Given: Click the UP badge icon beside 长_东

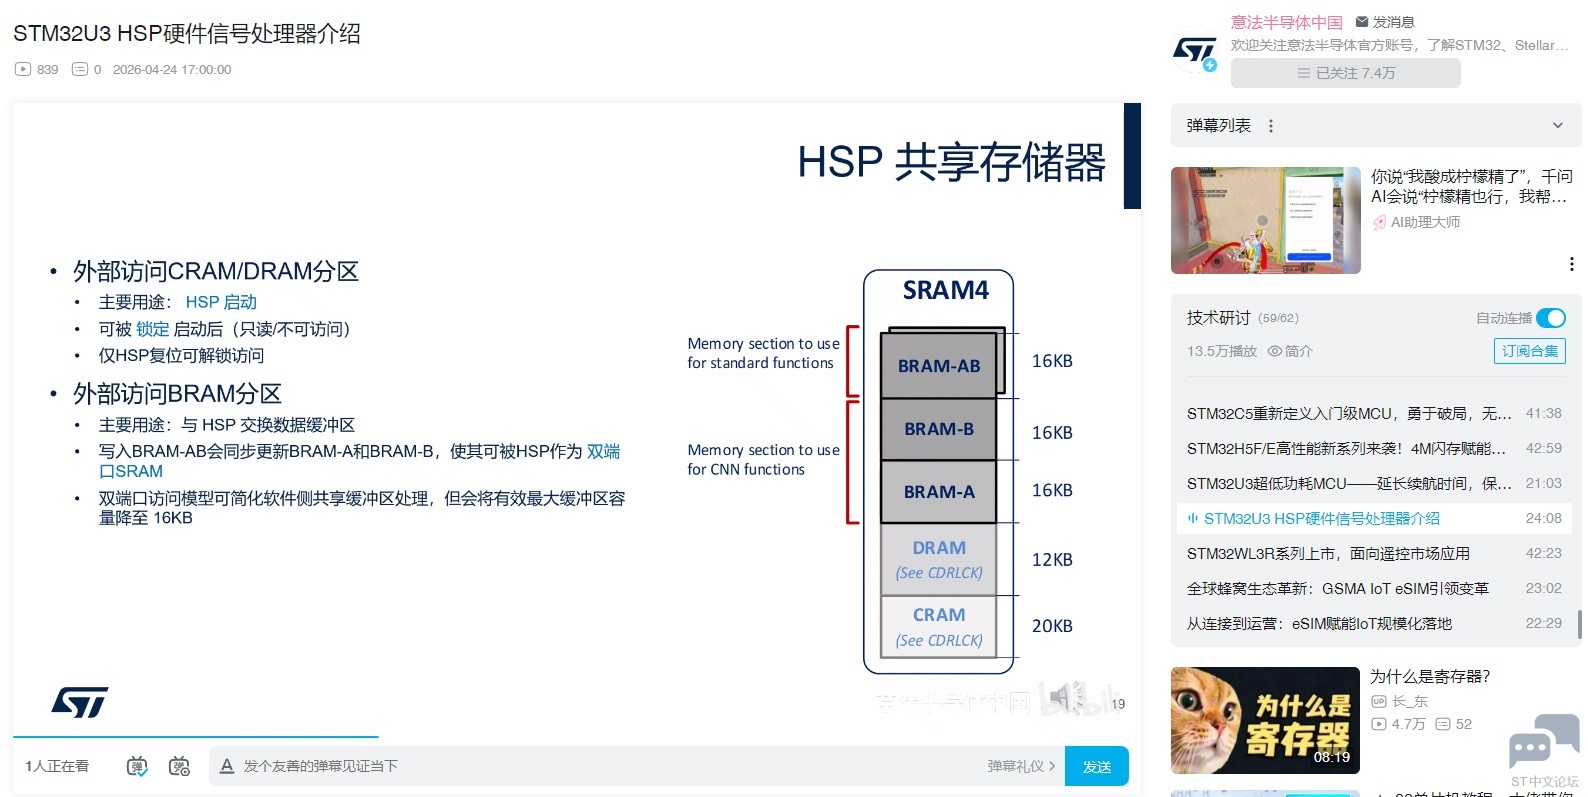Looking at the screenshot, I should 1379,702.
